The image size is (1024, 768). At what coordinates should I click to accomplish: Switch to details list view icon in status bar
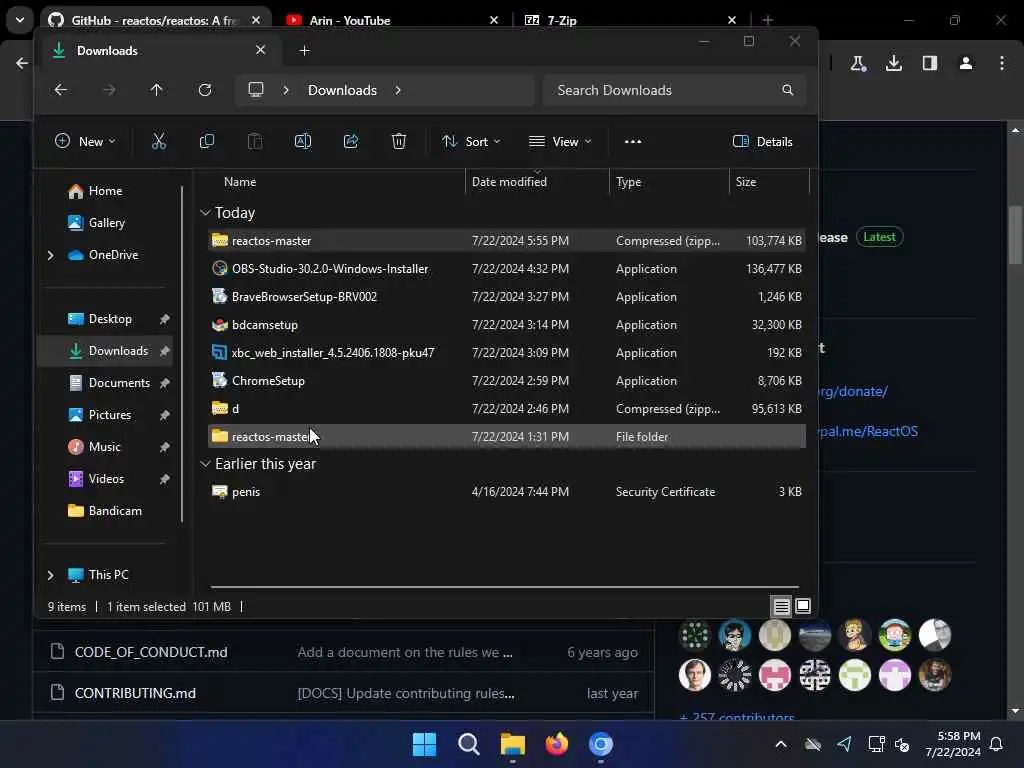click(782, 607)
